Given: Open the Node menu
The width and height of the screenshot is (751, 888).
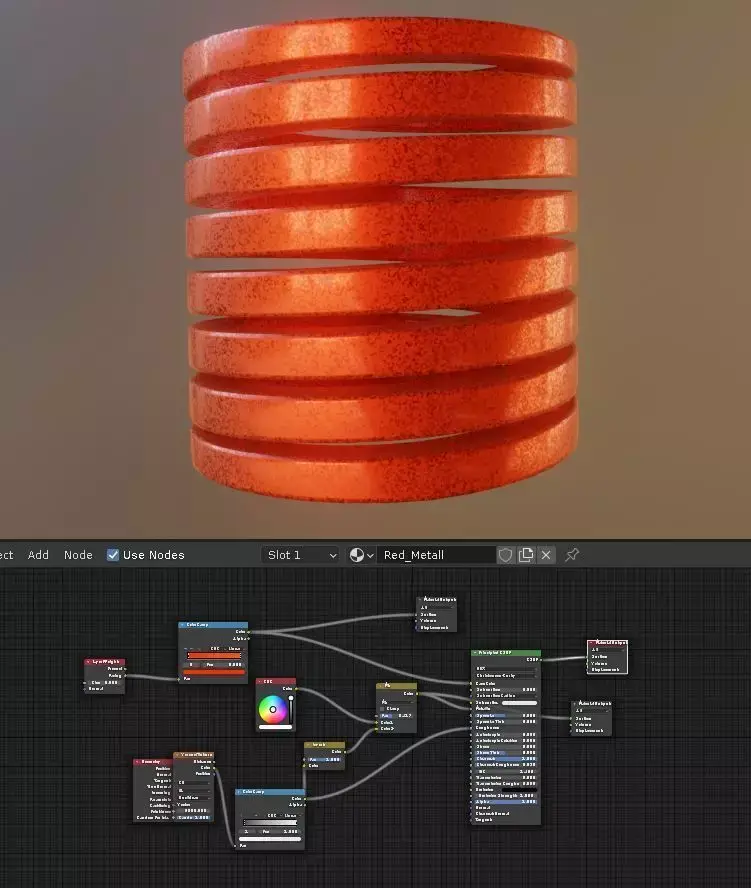Looking at the screenshot, I should [78, 555].
